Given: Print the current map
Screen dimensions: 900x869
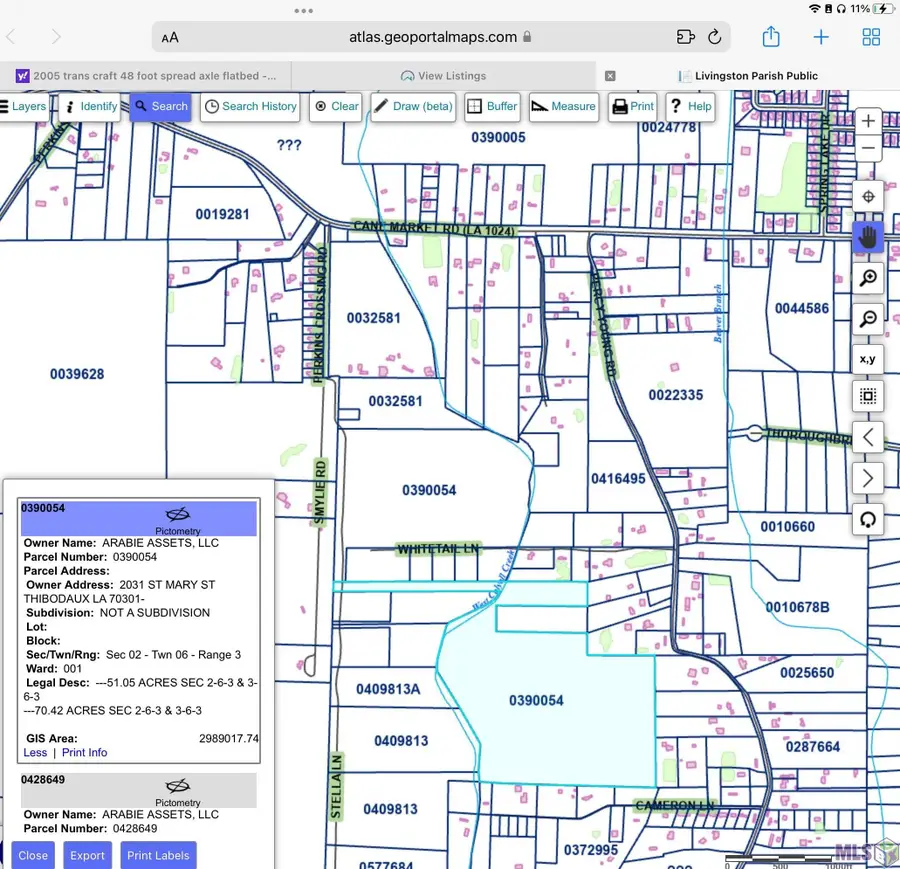Looking at the screenshot, I should pyautogui.click(x=633, y=106).
